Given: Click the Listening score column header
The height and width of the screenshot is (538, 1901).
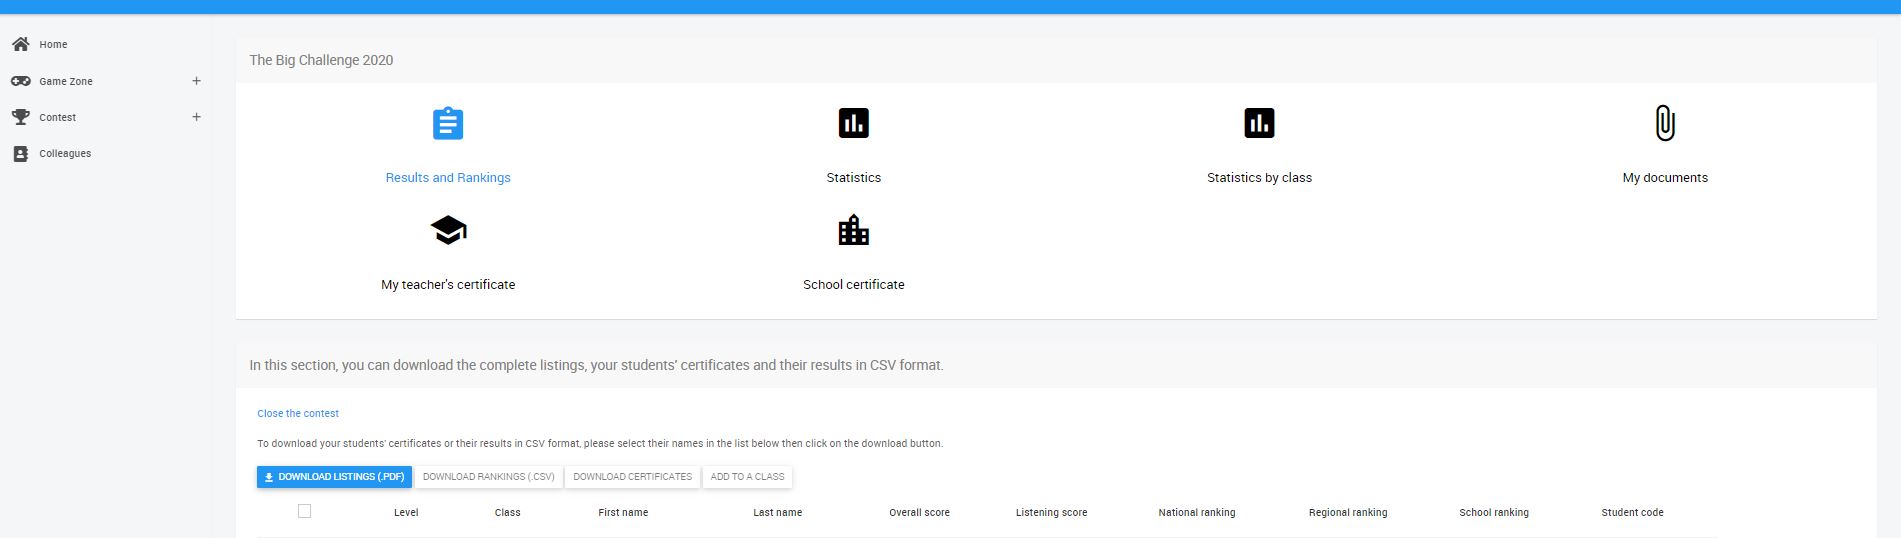Looking at the screenshot, I should (1051, 512).
